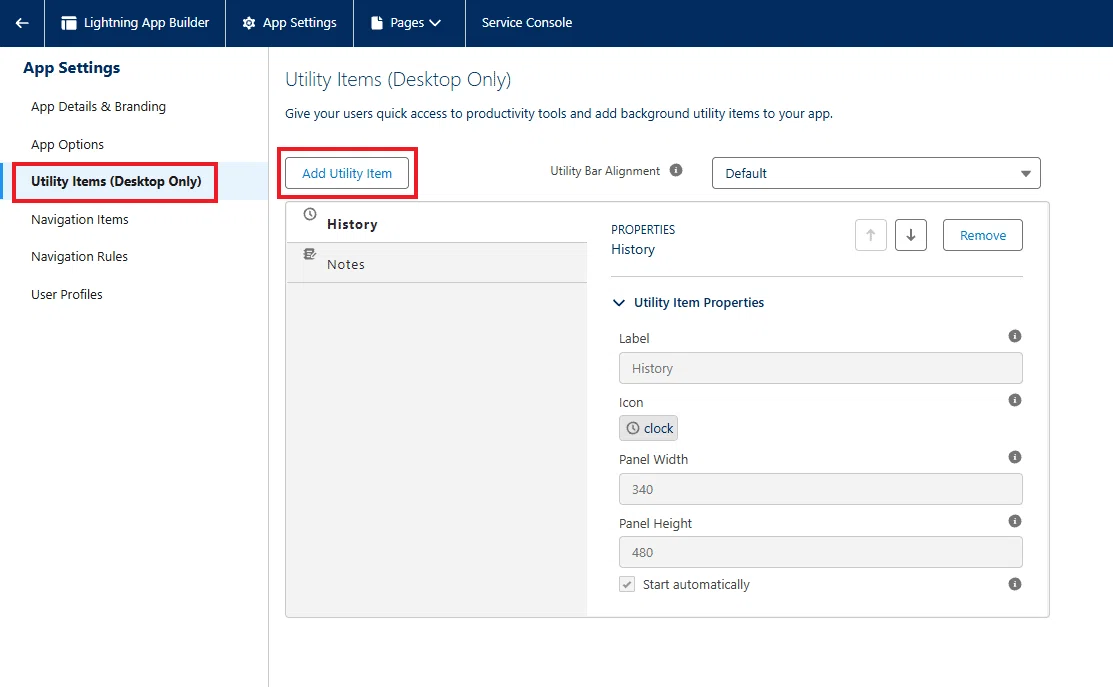Select the Notes utility item row
1113x687 pixels.
coord(437,263)
